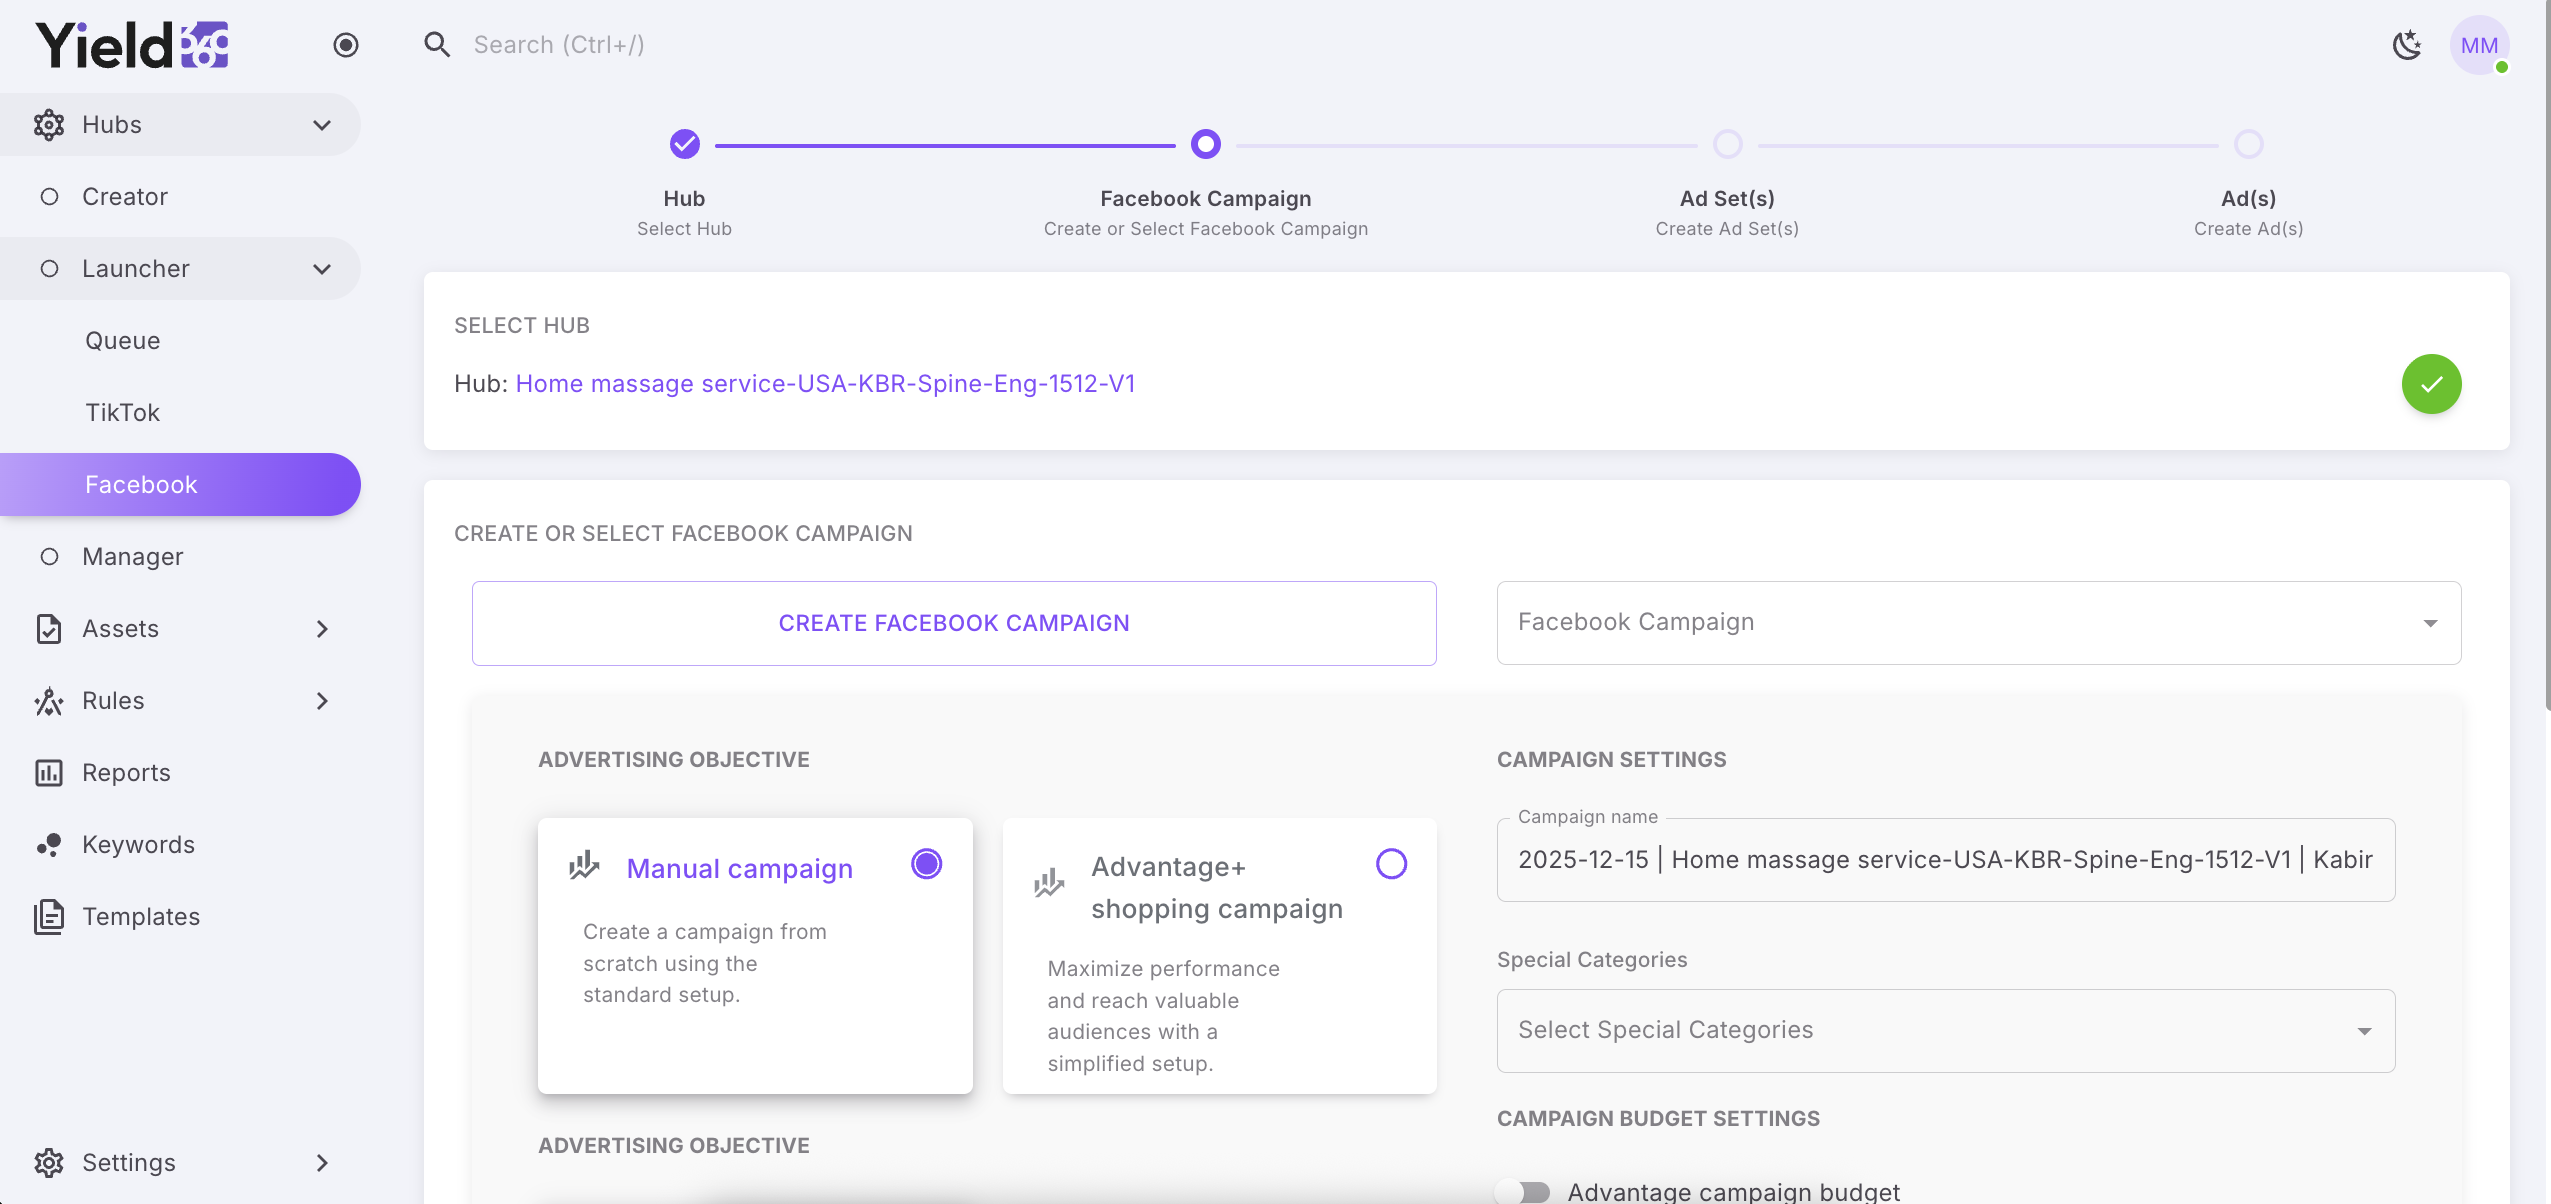Screen dimensions: 2551x1204
Task: Open Select Special Categories dropdown
Action: pyautogui.click(x=1945, y=1031)
